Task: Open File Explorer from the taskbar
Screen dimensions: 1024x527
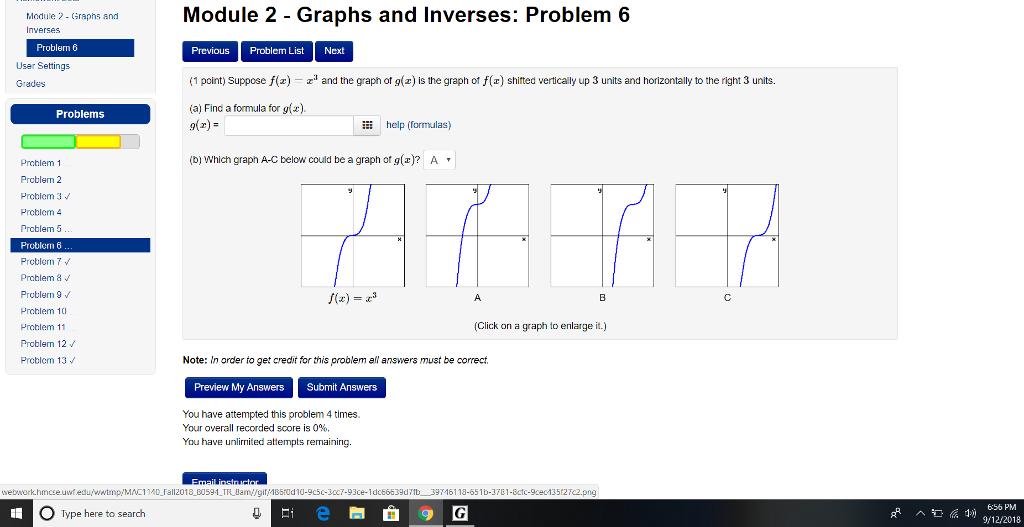Action: (357, 513)
